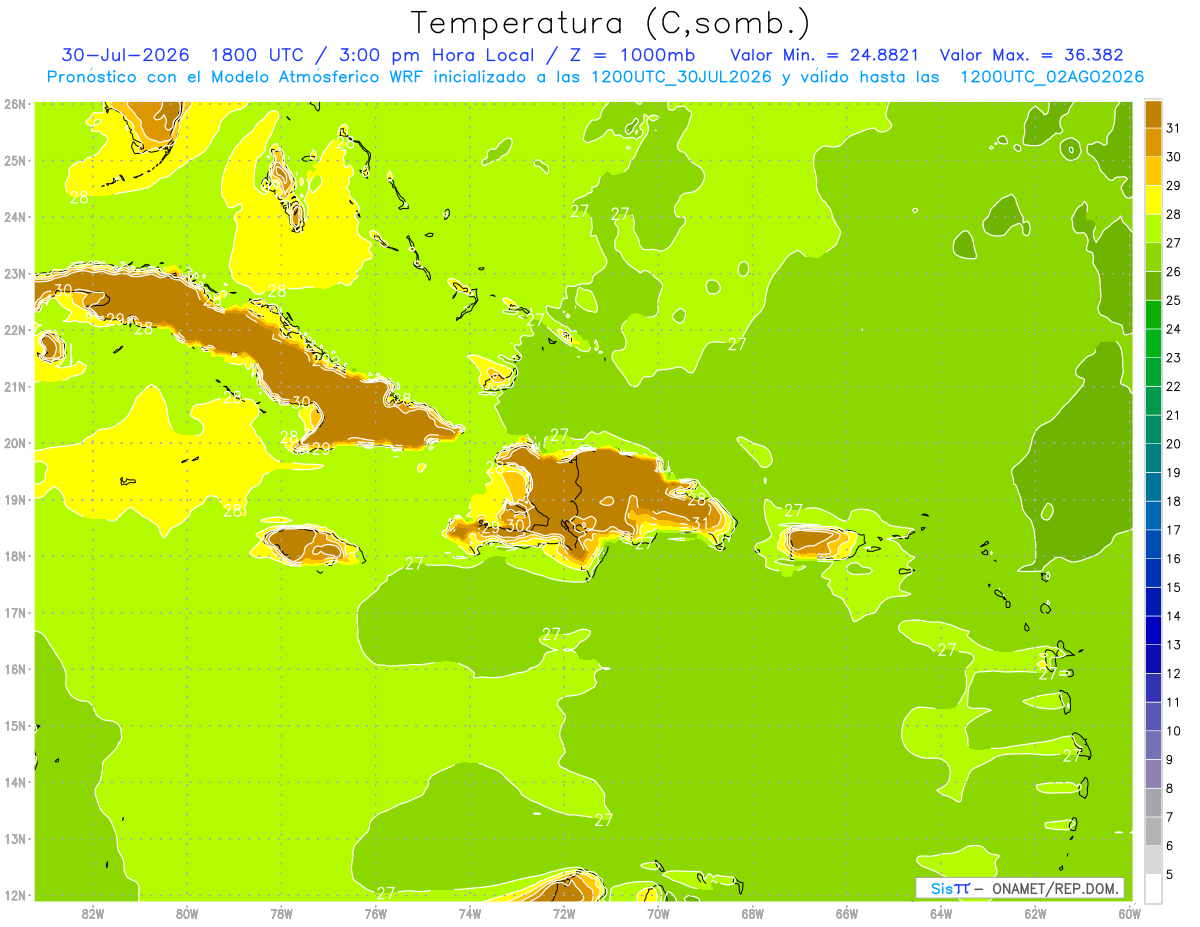The image size is (1200, 927).
Task: Click the longitude axis label "80W"
Action: [x=186, y=913]
